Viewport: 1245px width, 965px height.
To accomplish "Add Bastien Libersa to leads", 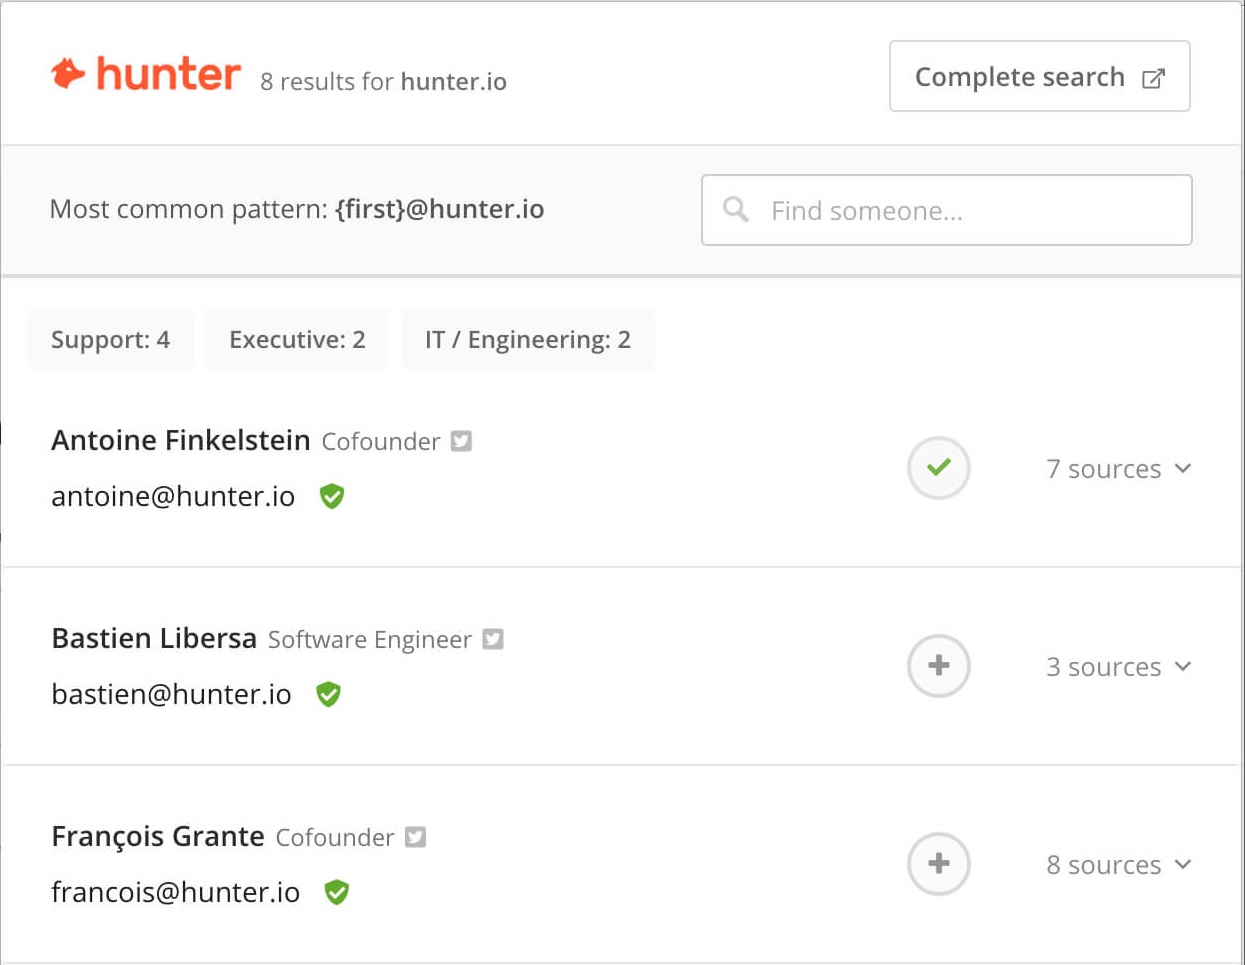I will [x=938, y=666].
